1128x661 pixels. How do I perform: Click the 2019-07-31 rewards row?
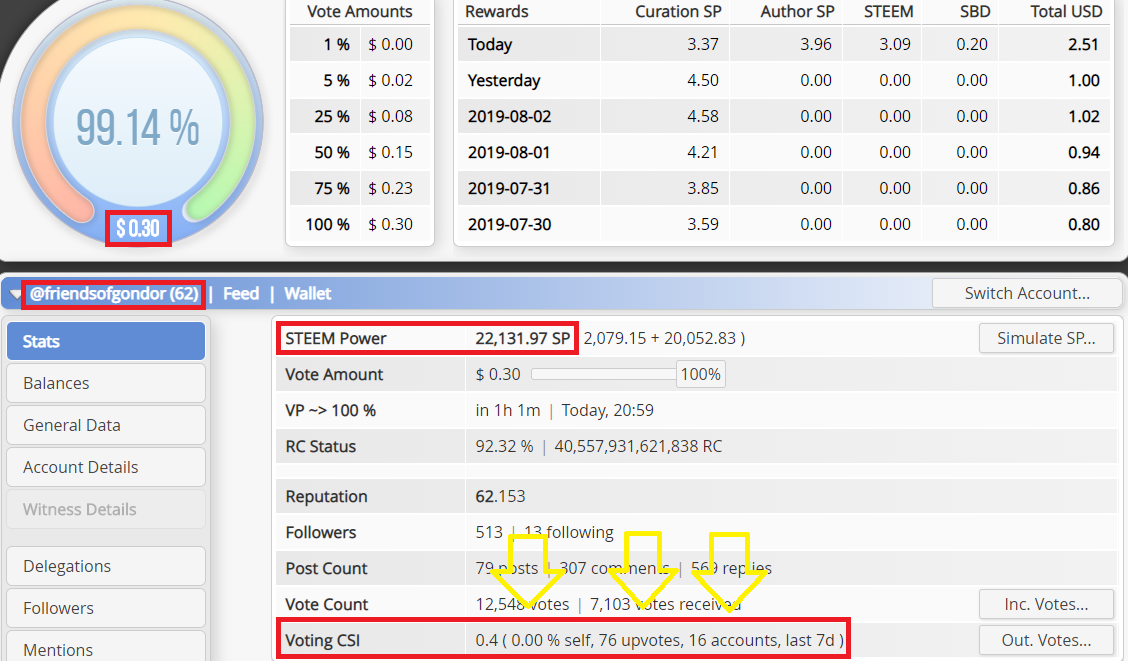point(783,188)
